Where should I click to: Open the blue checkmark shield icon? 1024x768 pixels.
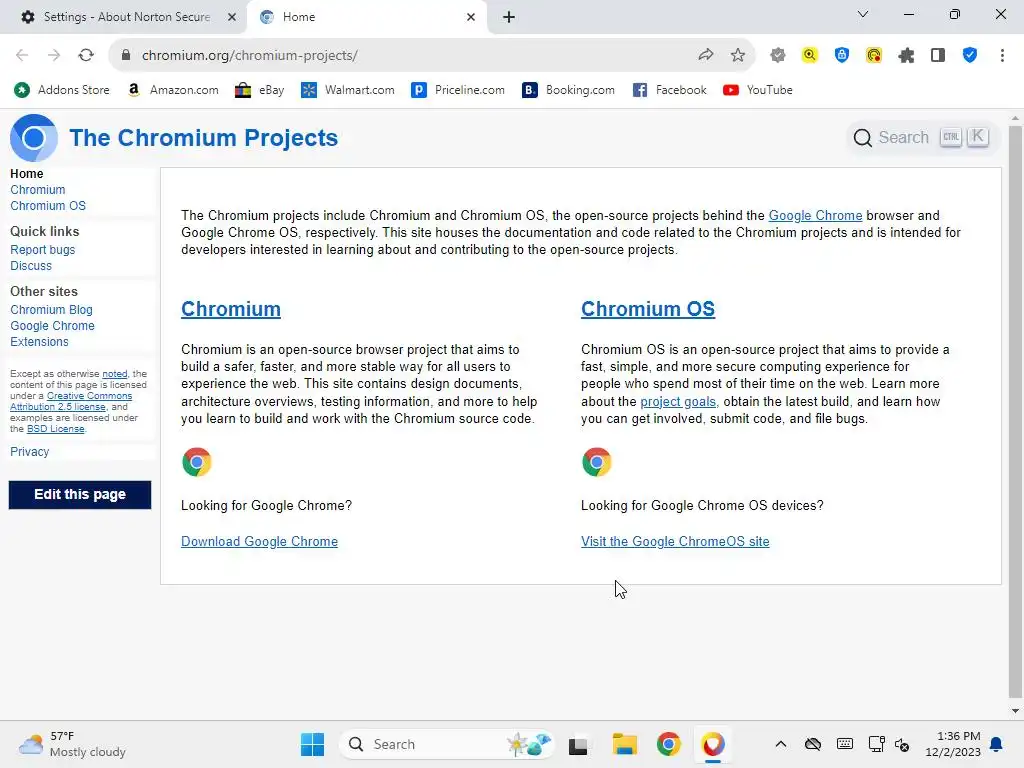970,56
